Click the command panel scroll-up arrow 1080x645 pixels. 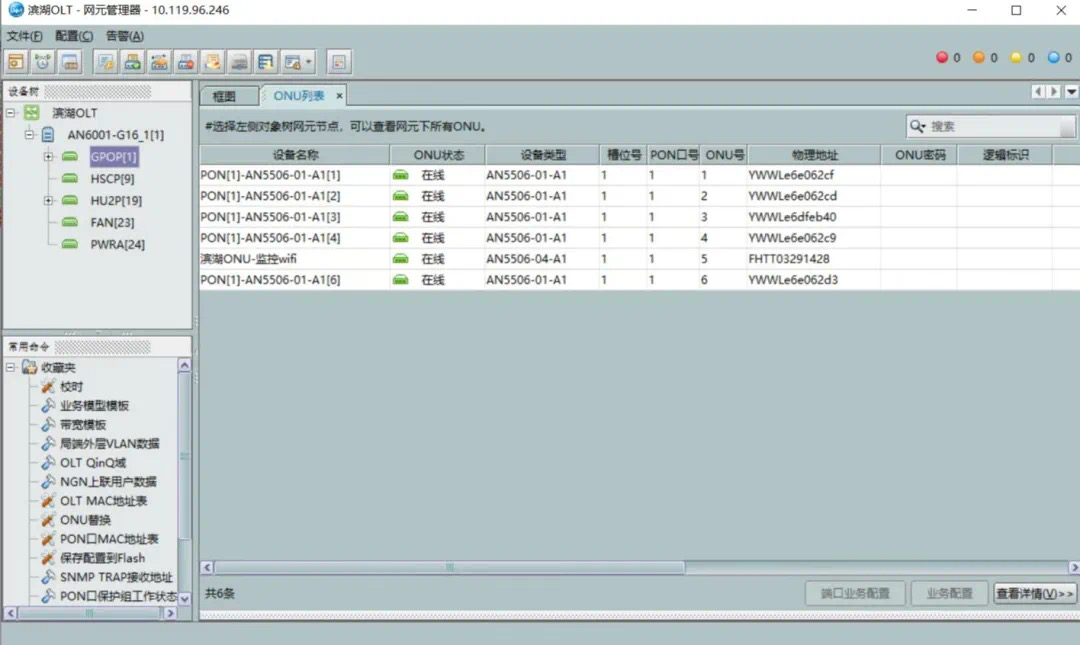[185, 365]
